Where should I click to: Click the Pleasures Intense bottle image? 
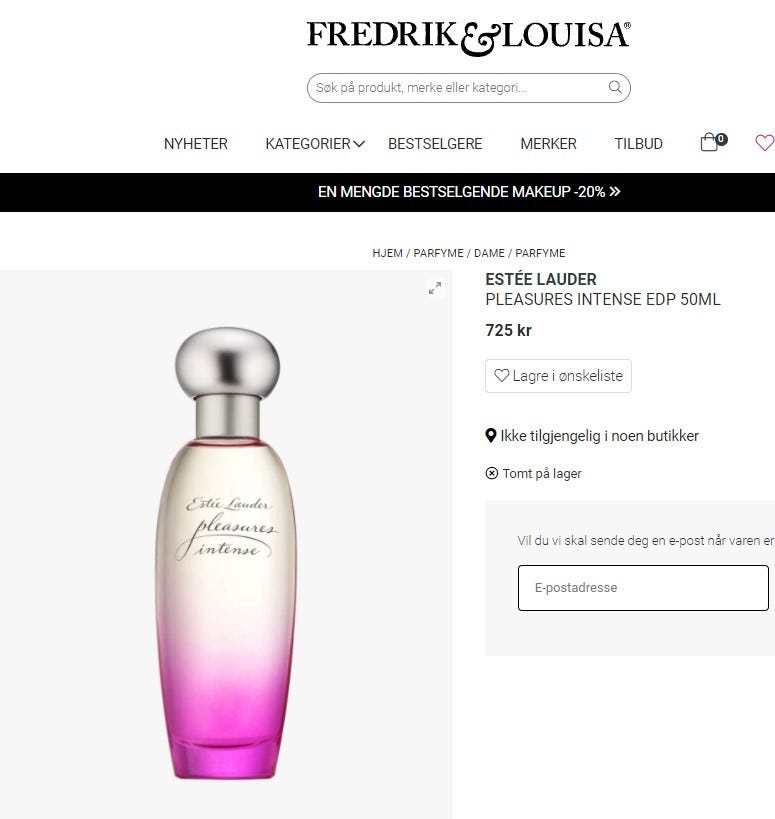tap(227, 553)
